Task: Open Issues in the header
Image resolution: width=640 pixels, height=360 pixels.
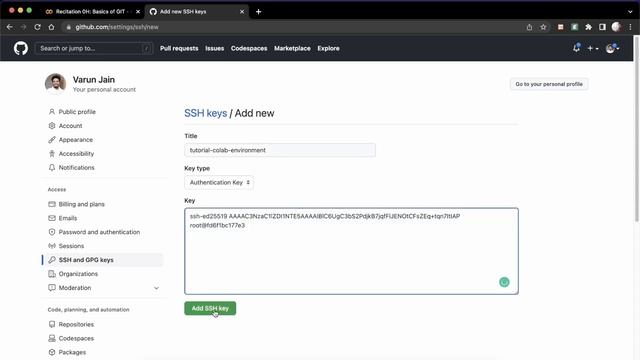Action: [x=214, y=48]
